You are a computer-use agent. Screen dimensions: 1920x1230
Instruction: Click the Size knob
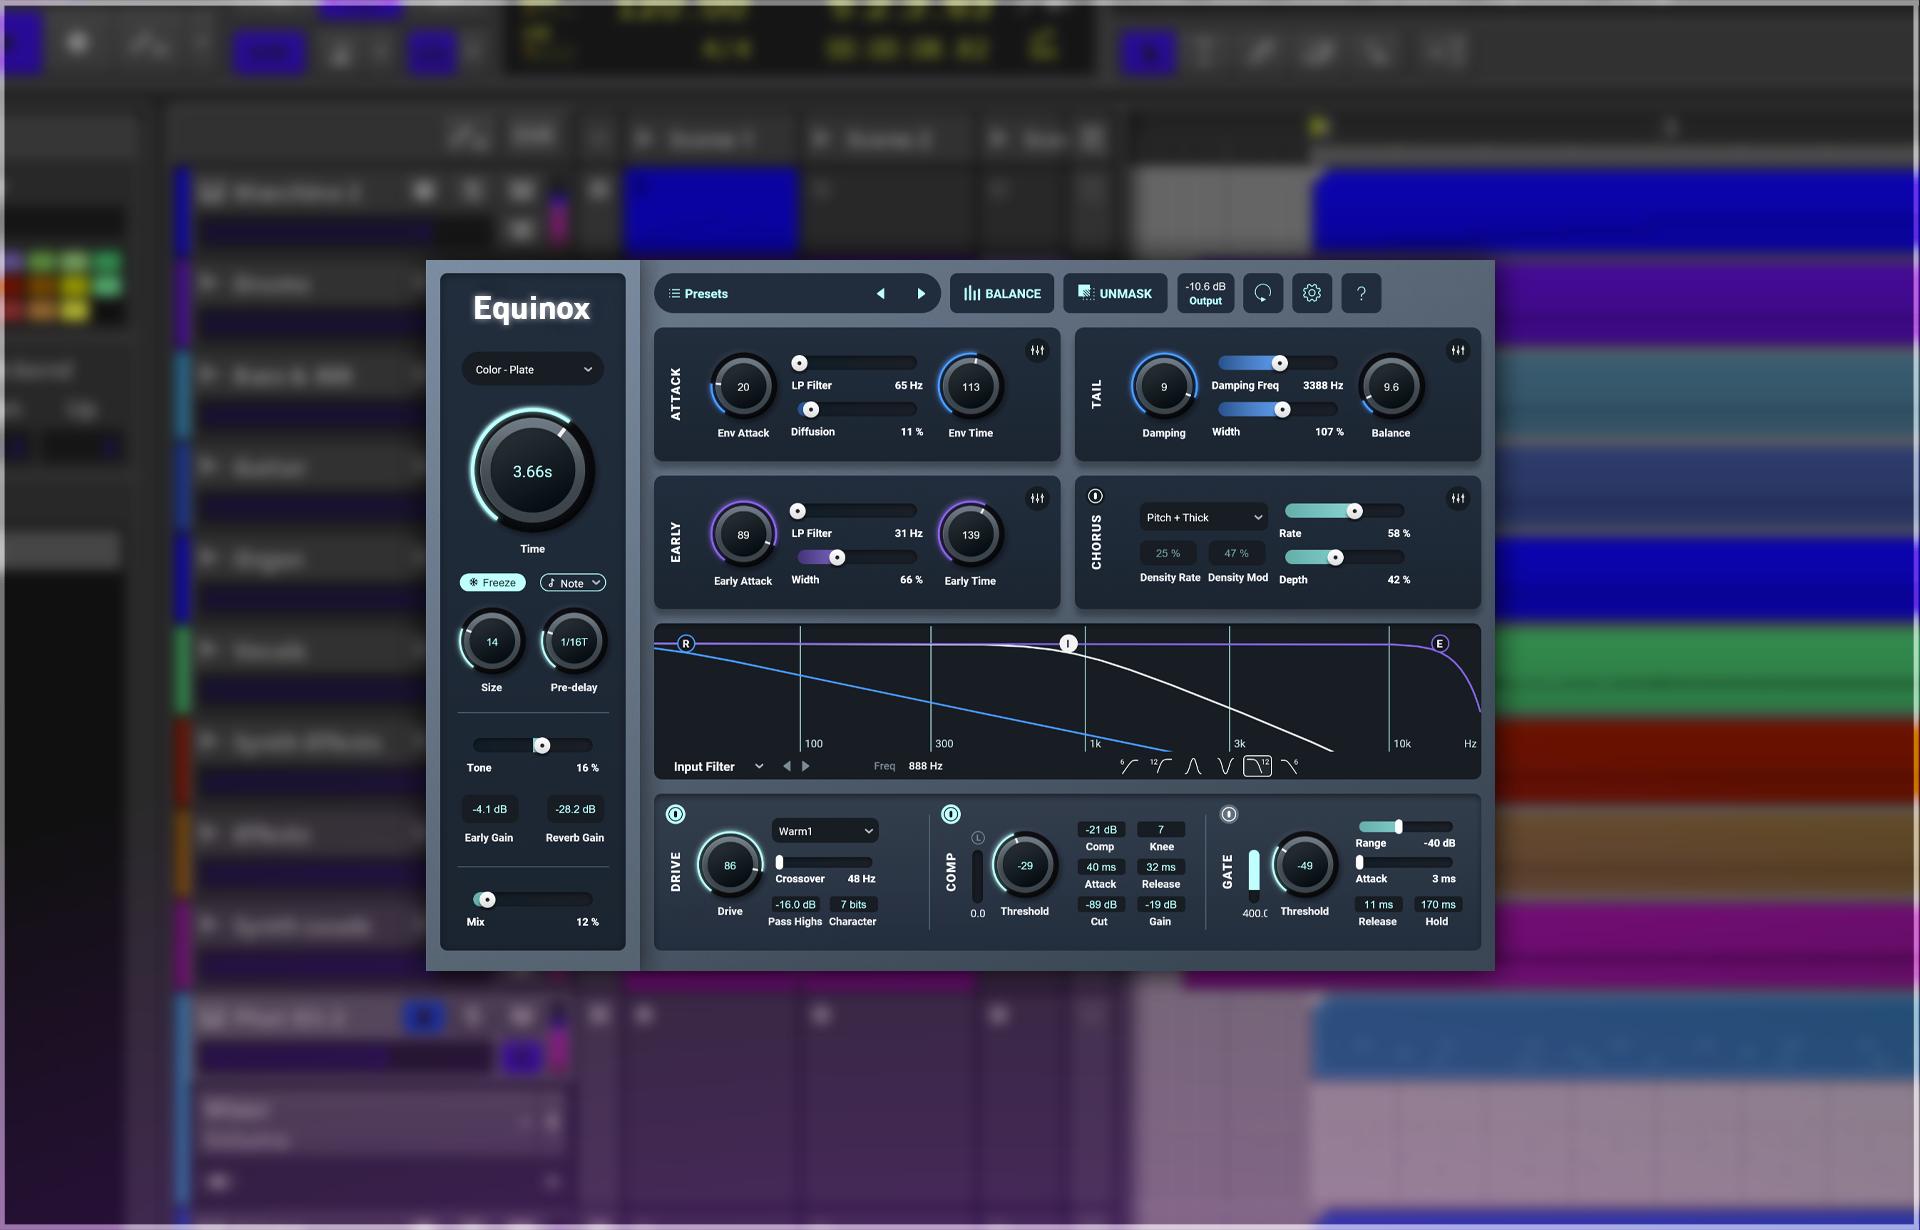pos(491,642)
